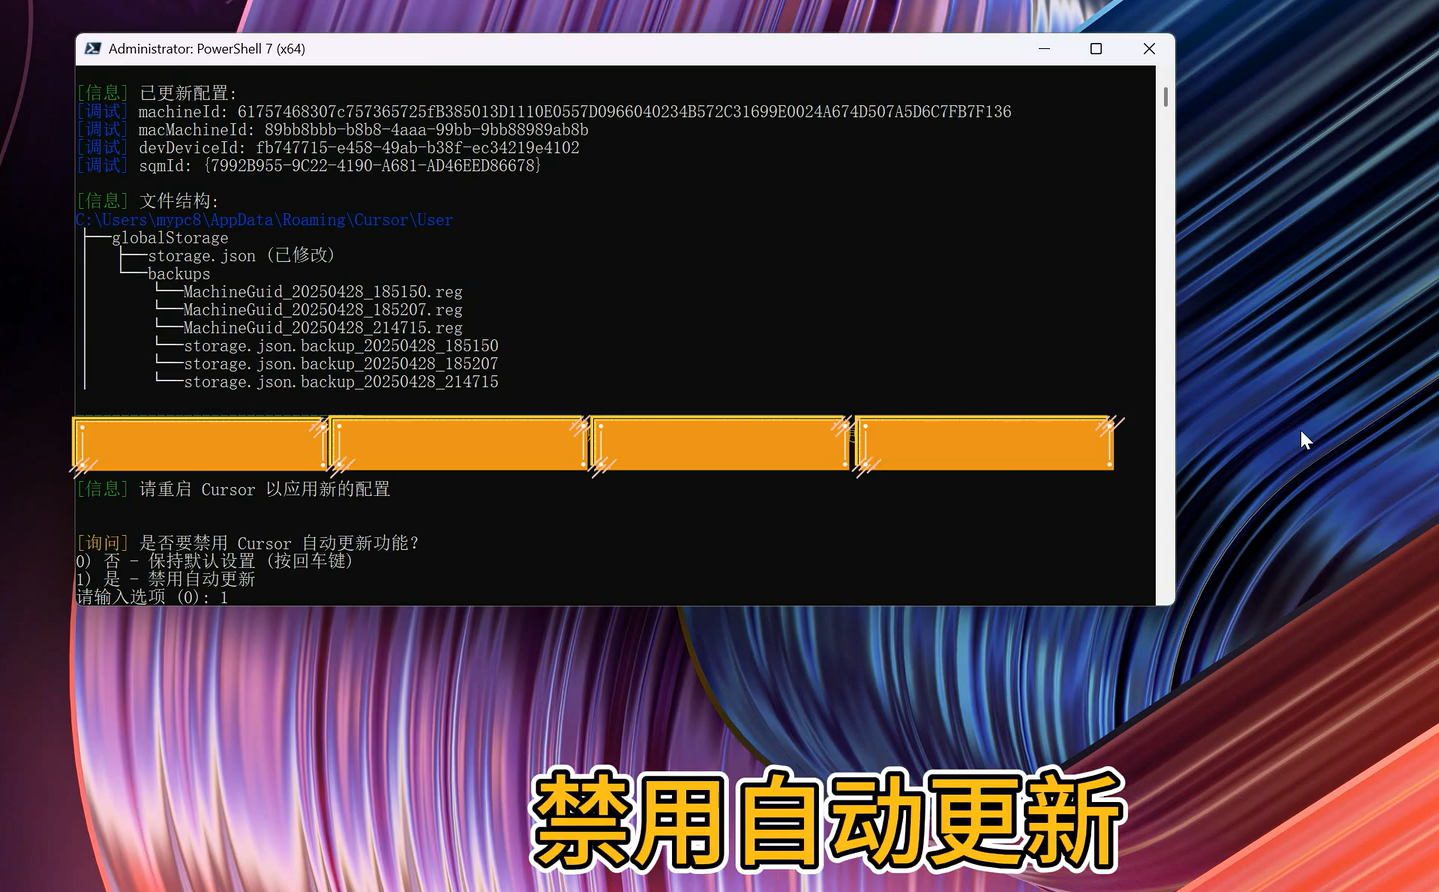Click MachineGuid_20250428_214715.reg in the file tree
This screenshot has width=1439, height=892.
(322, 328)
